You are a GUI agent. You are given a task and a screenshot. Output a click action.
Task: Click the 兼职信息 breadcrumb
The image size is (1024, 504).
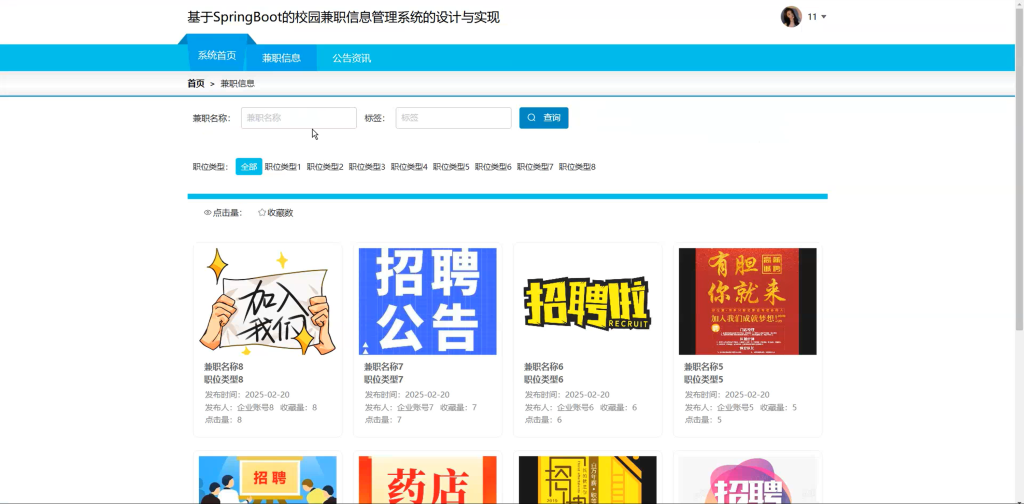238,84
